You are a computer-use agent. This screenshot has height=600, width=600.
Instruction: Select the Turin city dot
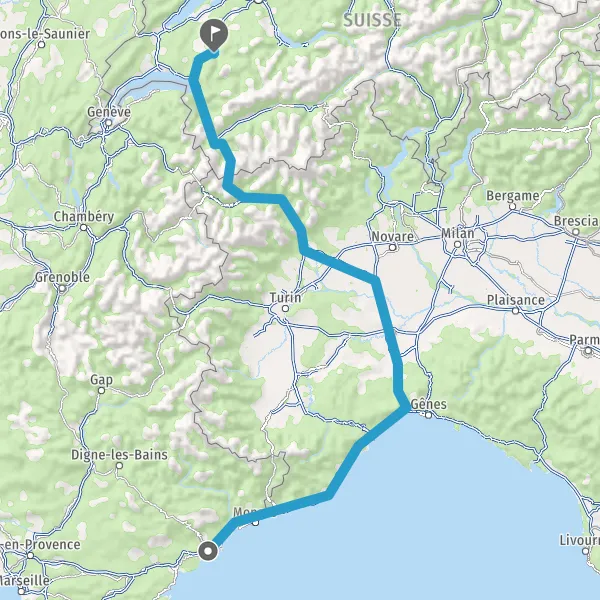coord(285,308)
